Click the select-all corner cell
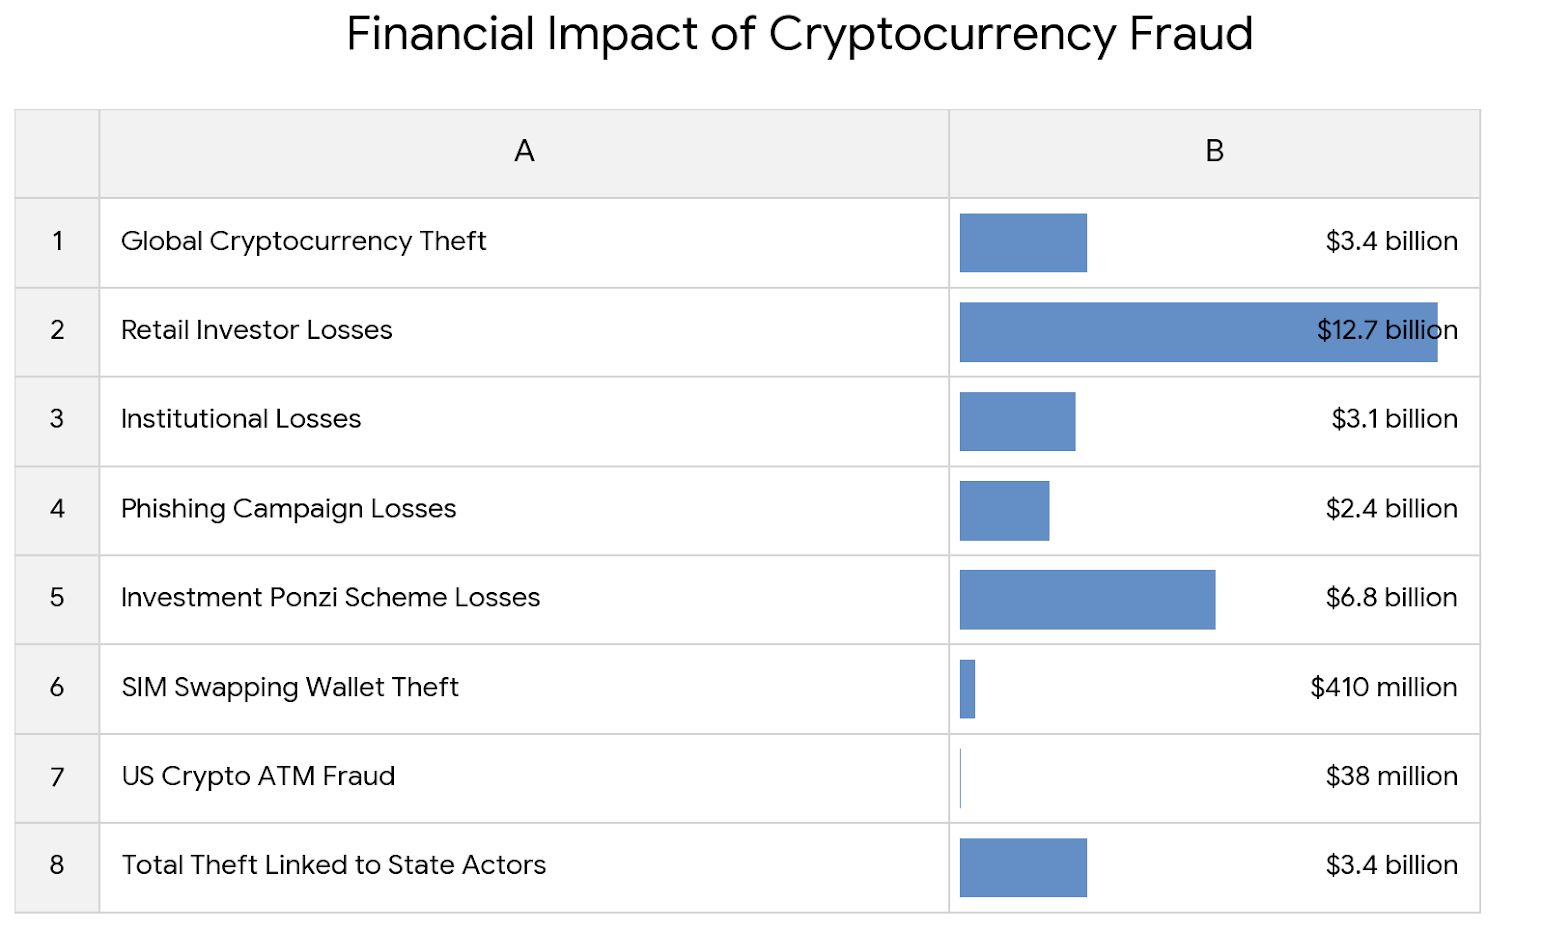The image size is (1560, 946). tap(57, 152)
